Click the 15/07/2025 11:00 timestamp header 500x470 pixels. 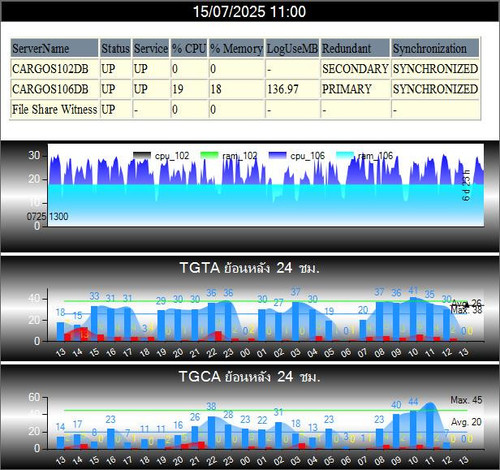tap(250, 12)
